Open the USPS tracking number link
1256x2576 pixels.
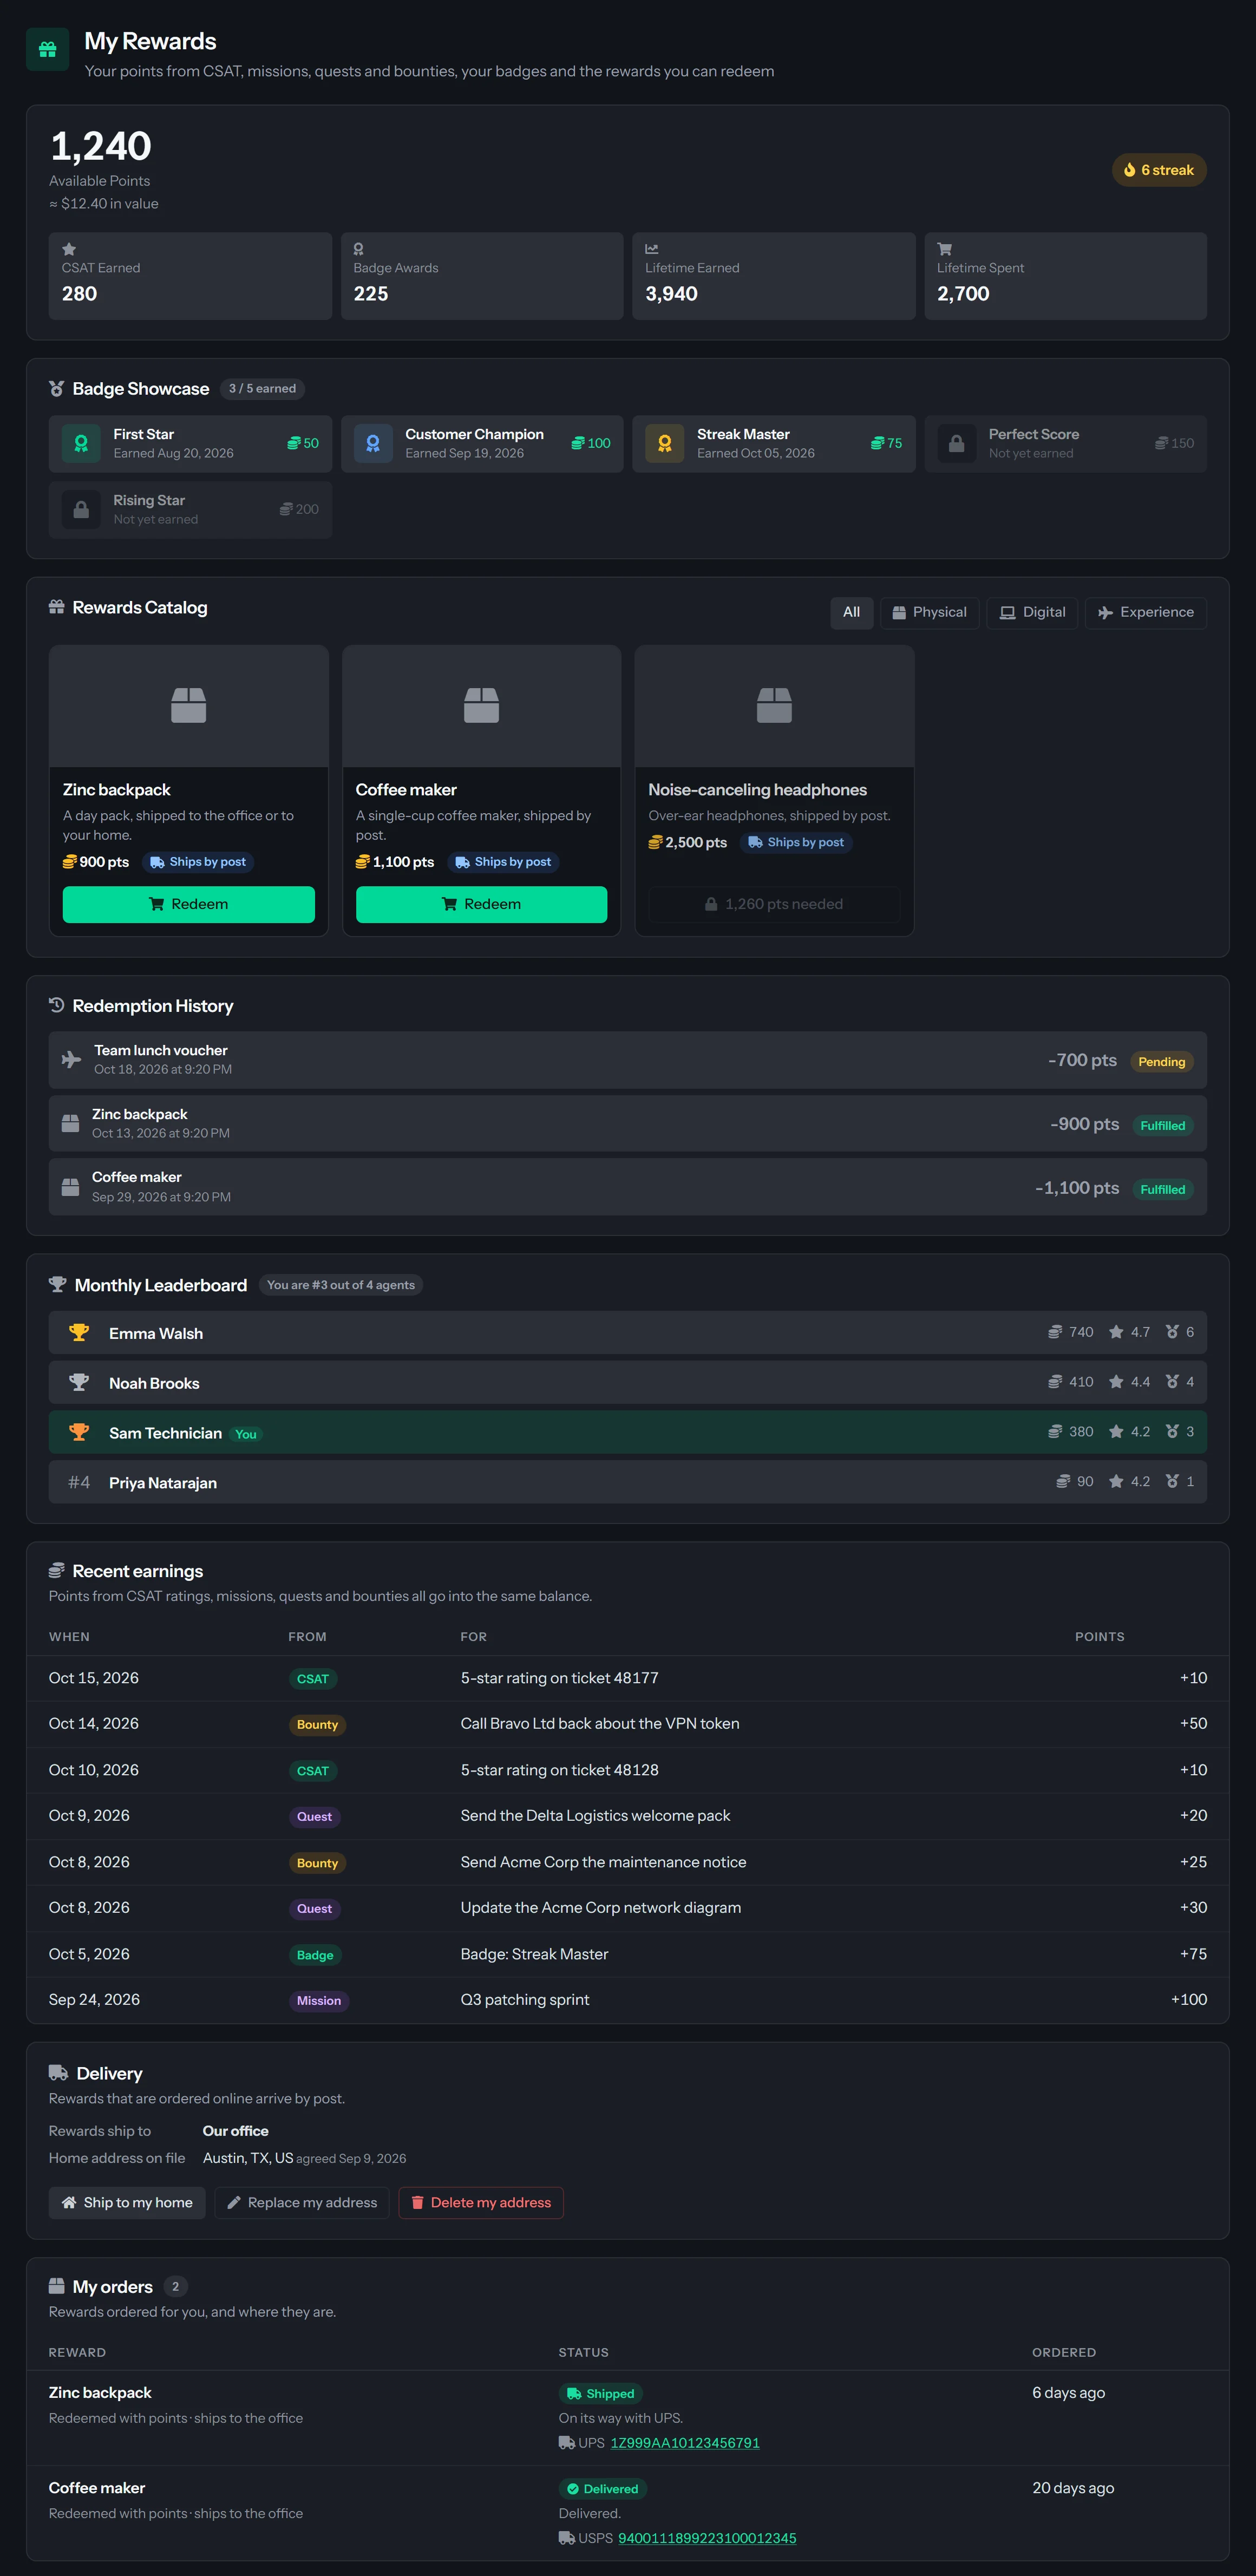coord(707,2537)
